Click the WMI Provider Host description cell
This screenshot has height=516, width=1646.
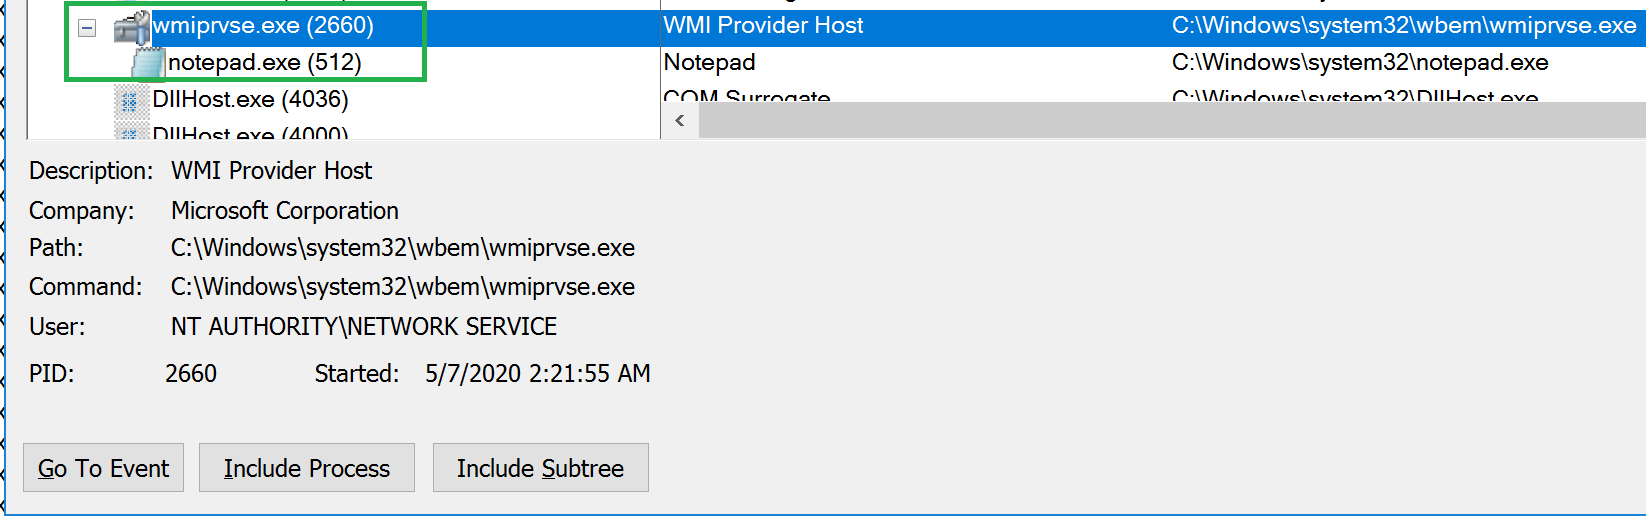[x=763, y=26]
